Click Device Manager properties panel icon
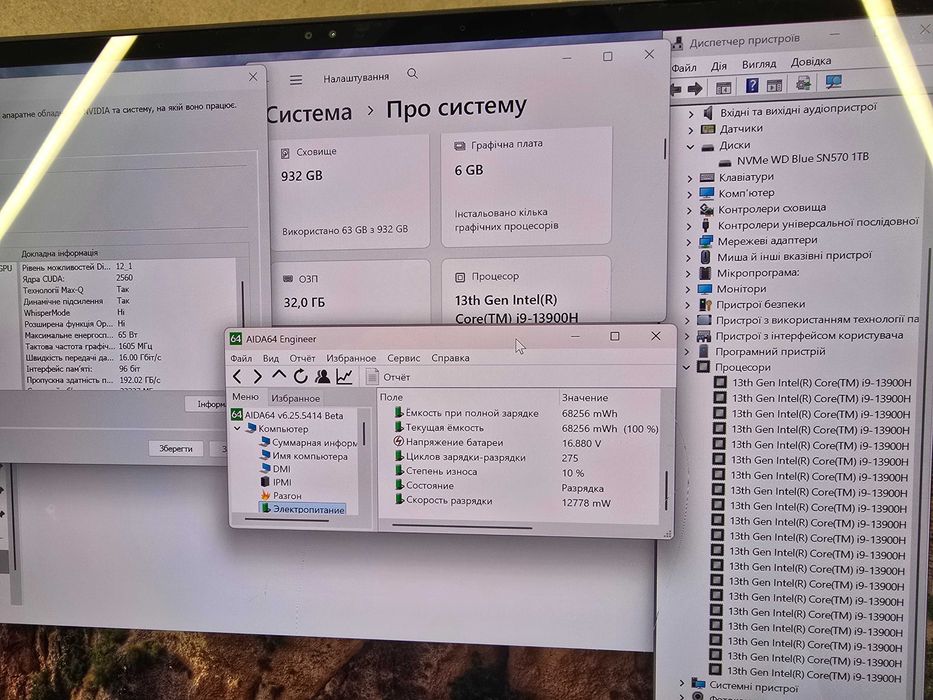 774,86
